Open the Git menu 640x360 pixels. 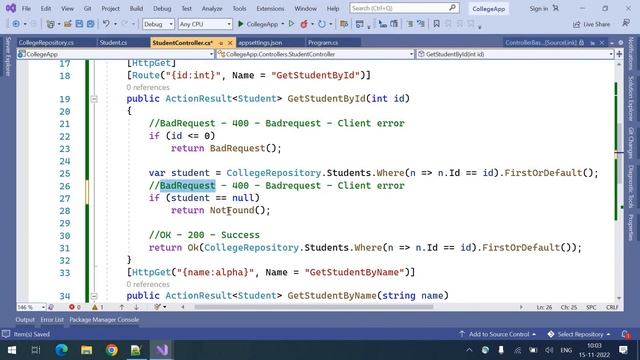[87, 8]
